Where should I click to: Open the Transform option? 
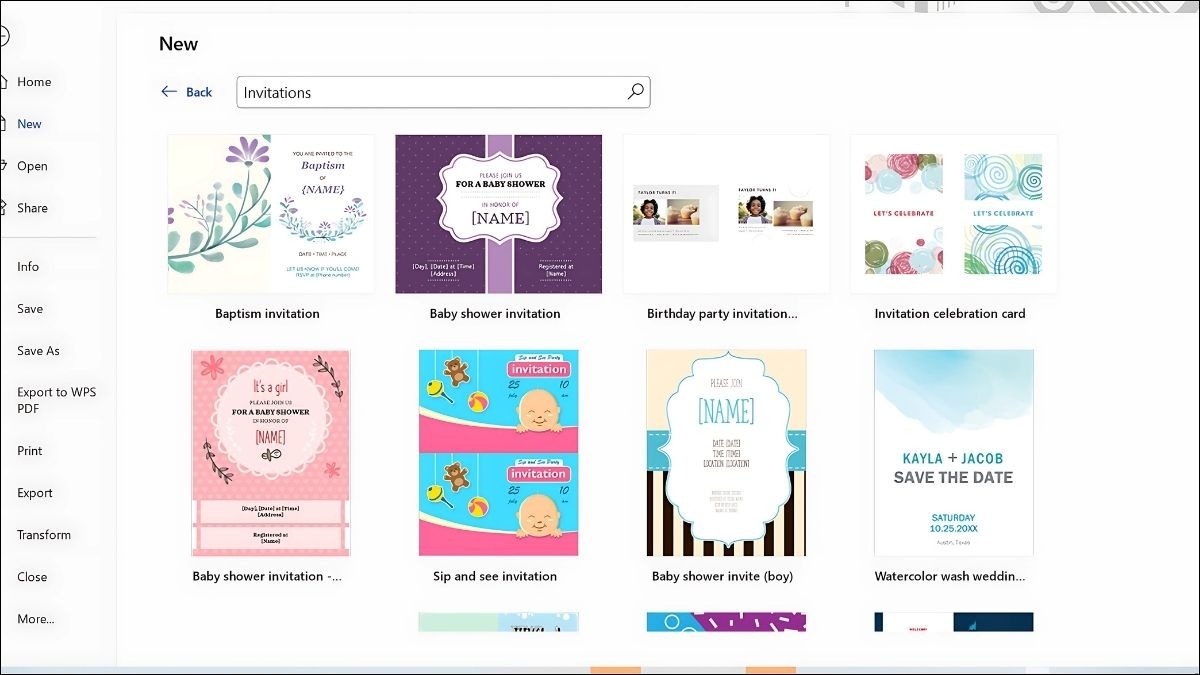pyautogui.click(x=44, y=534)
